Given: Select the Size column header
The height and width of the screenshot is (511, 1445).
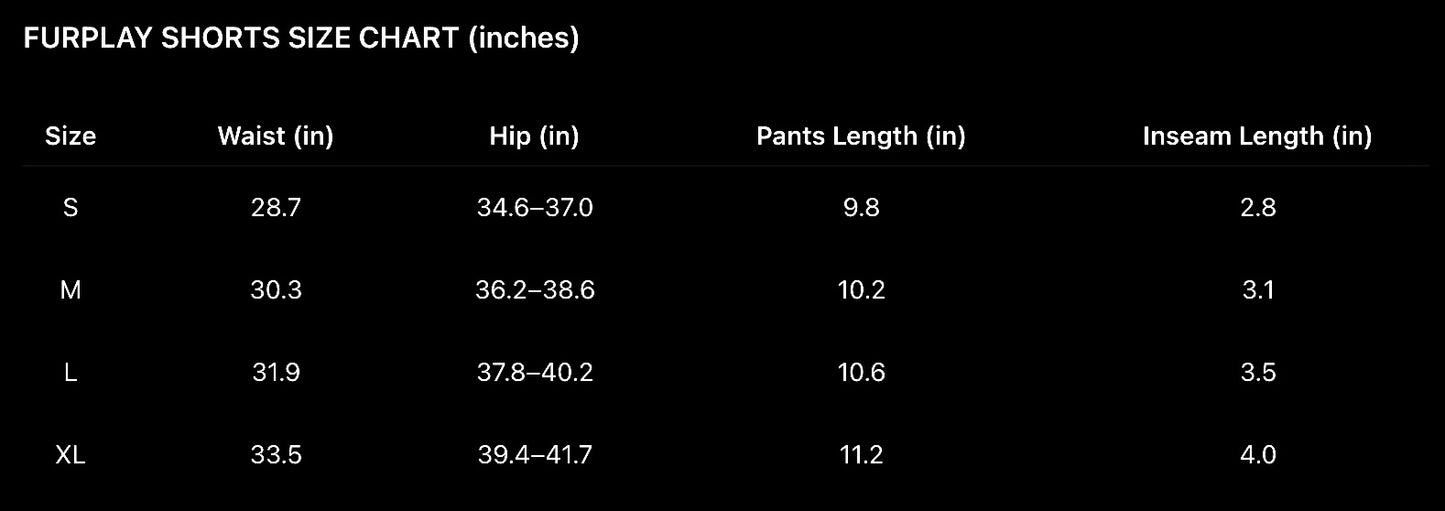Looking at the screenshot, I should click(x=70, y=137).
